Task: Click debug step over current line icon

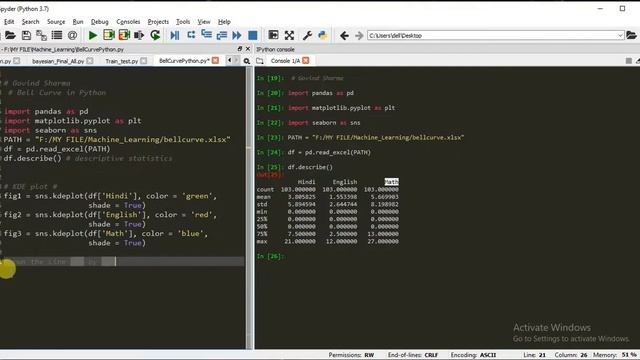Action: (x=191, y=36)
